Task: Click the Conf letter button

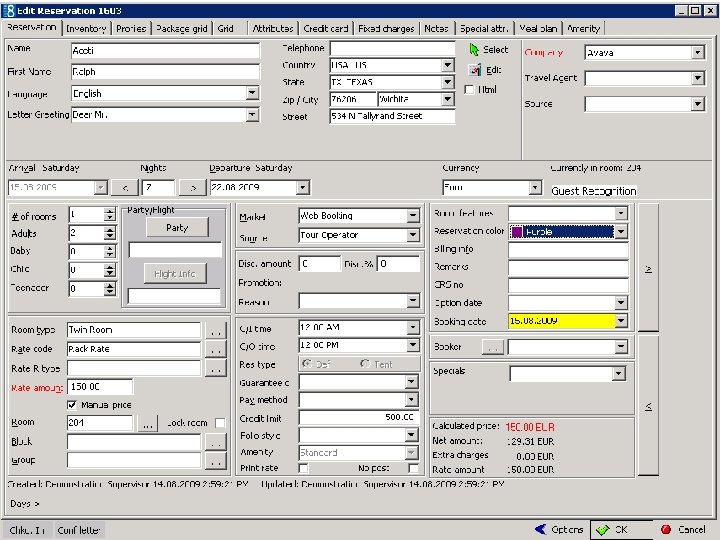Action: 79,530
